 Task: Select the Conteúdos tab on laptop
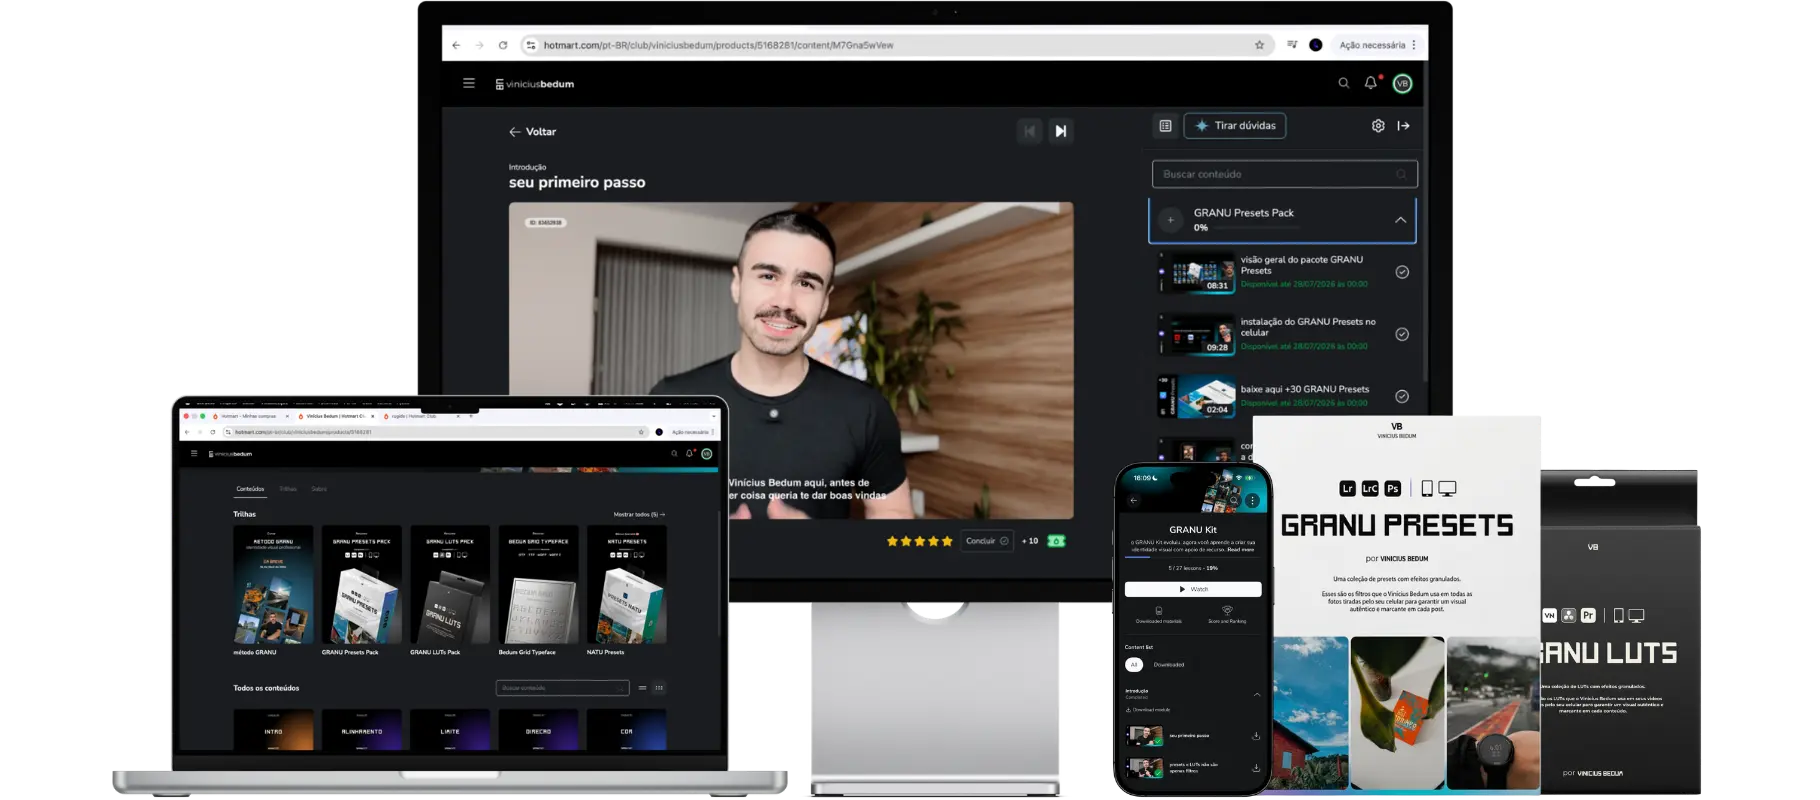(250, 489)
